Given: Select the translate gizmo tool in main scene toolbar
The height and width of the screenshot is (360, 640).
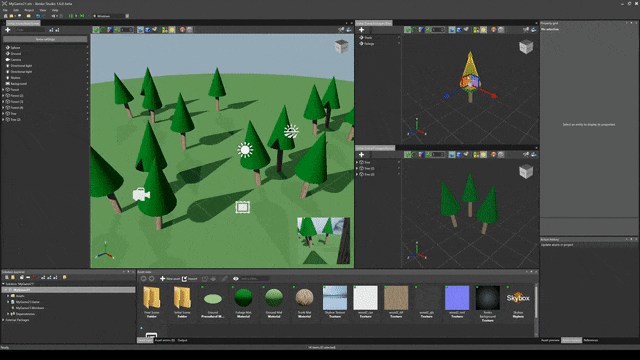Looking at the screenshot, I should coord(96,30).
